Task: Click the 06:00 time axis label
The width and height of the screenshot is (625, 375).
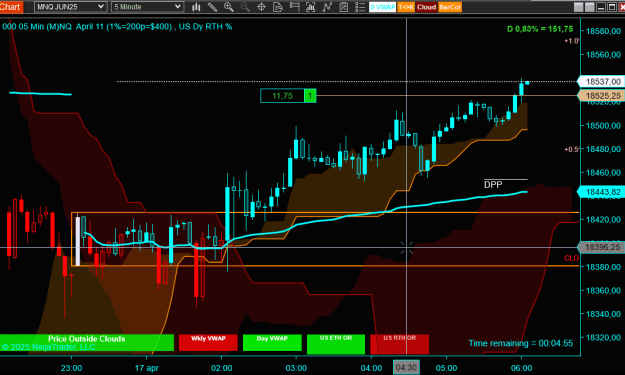Action: pyautogui.click(x=521, y=368)
